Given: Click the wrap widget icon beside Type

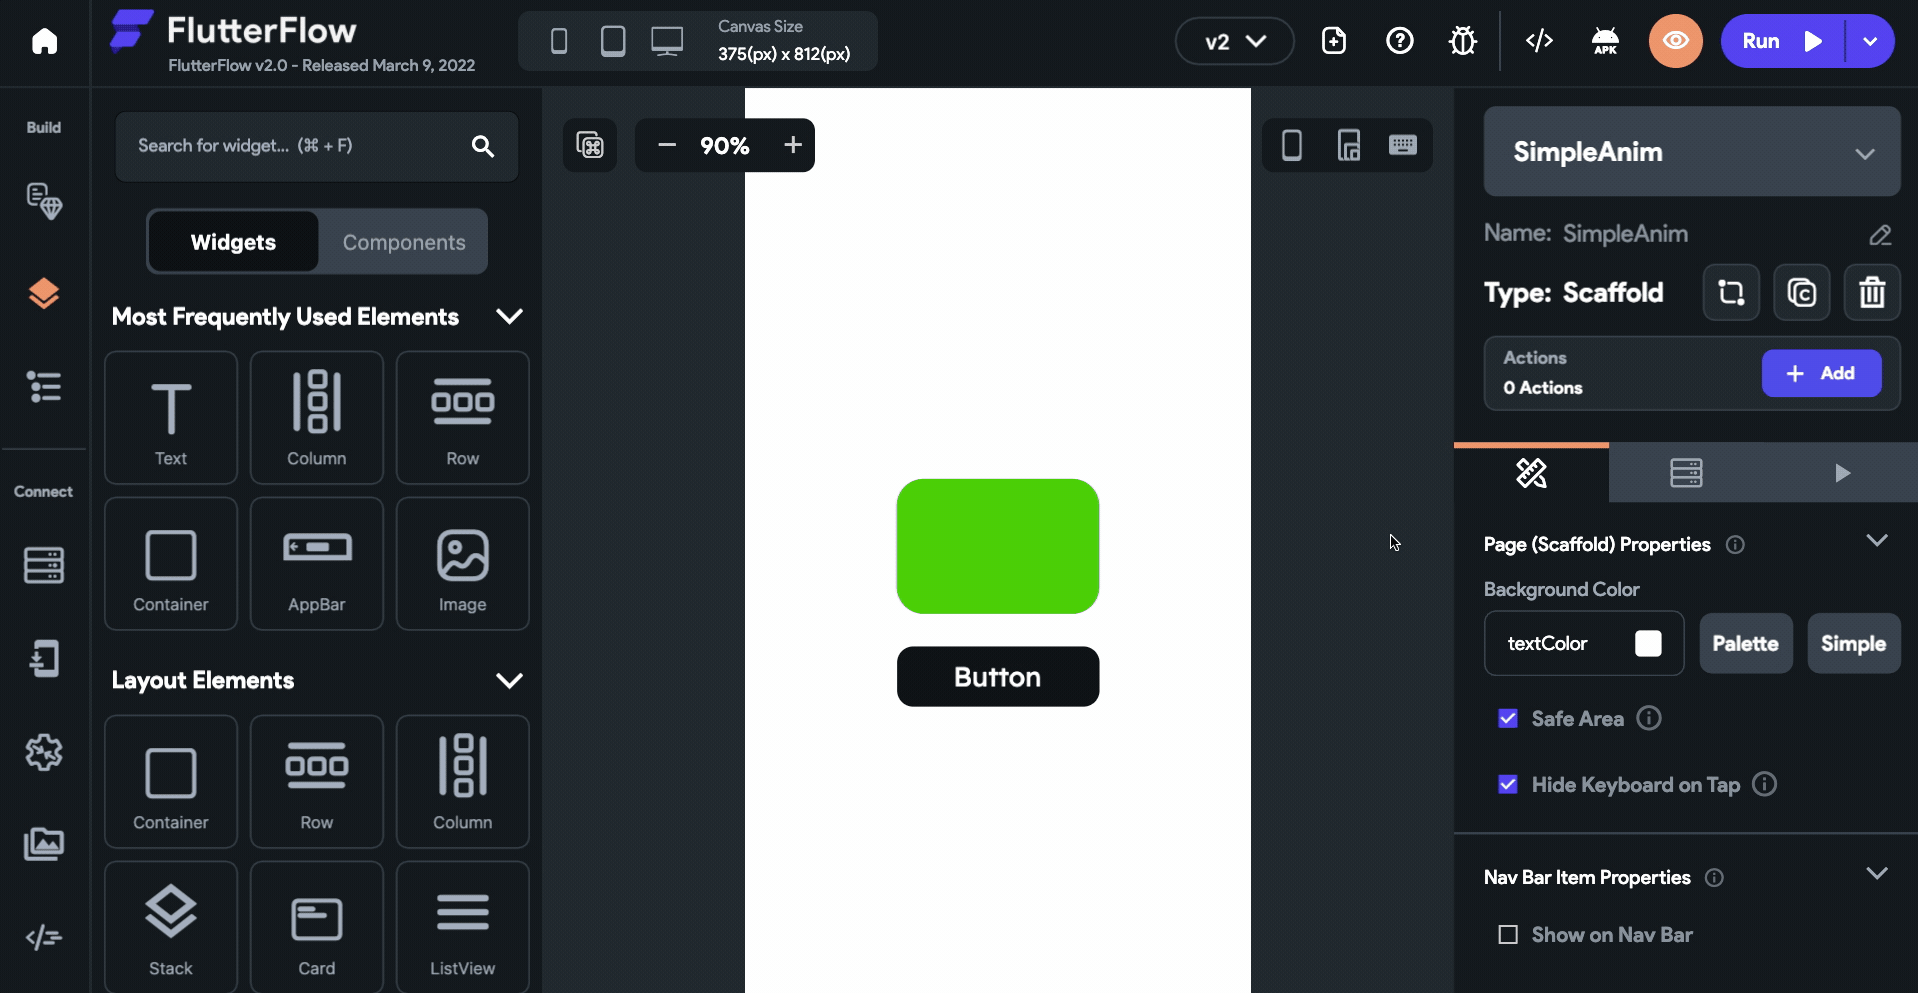Looking at the screenshot, I should [x=1731, y=293].
